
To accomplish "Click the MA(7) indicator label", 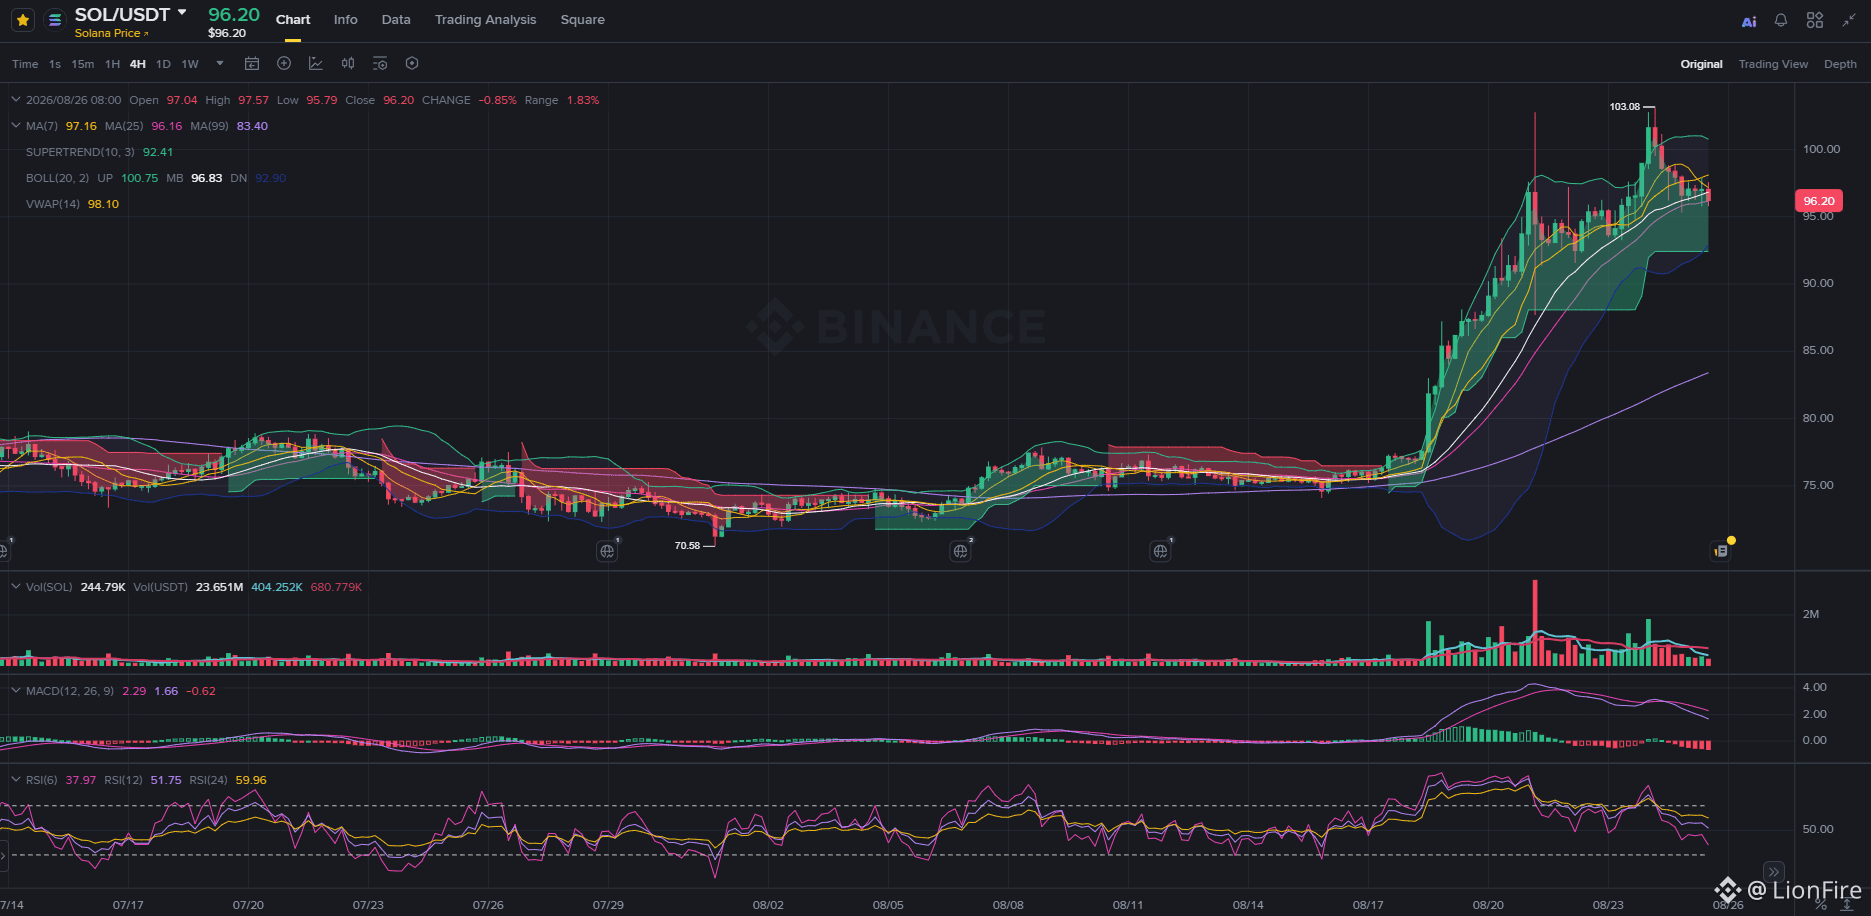I will (x=42, y=126).
